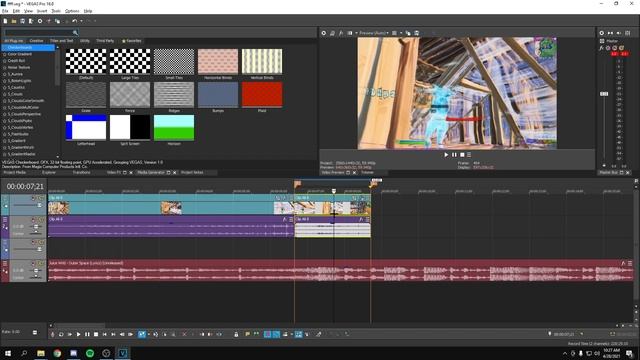Screen dimensions: 640x360
Task: Toggle Automatic Crossfades button
Action: click(276, 334)
